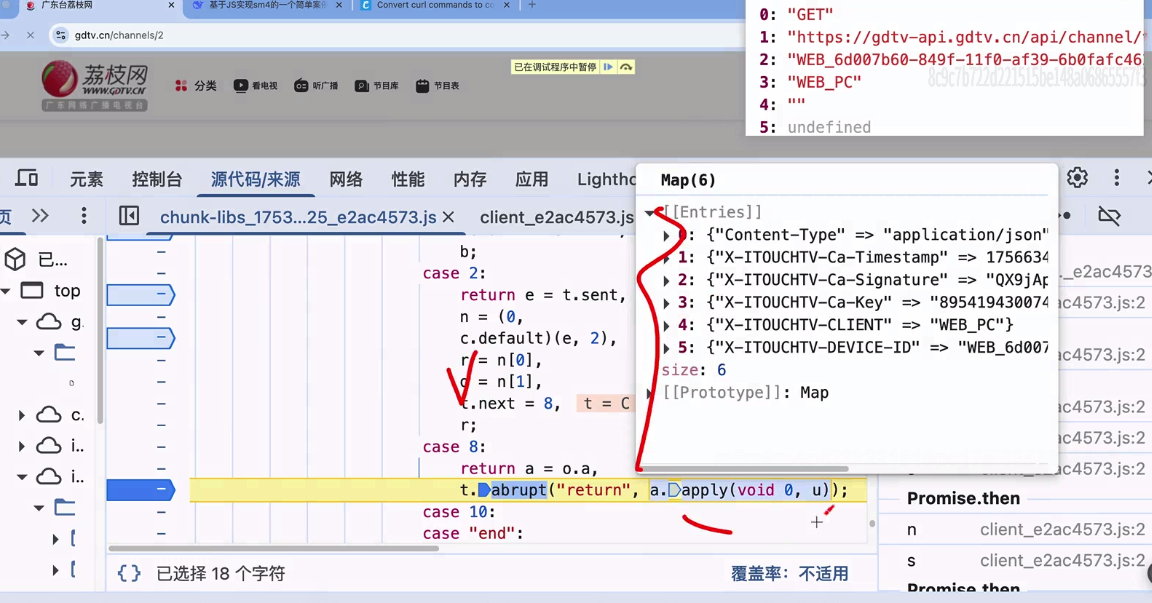
Task: Toggle breakpoint on t.abrupt return line
Action: (140, 490)
